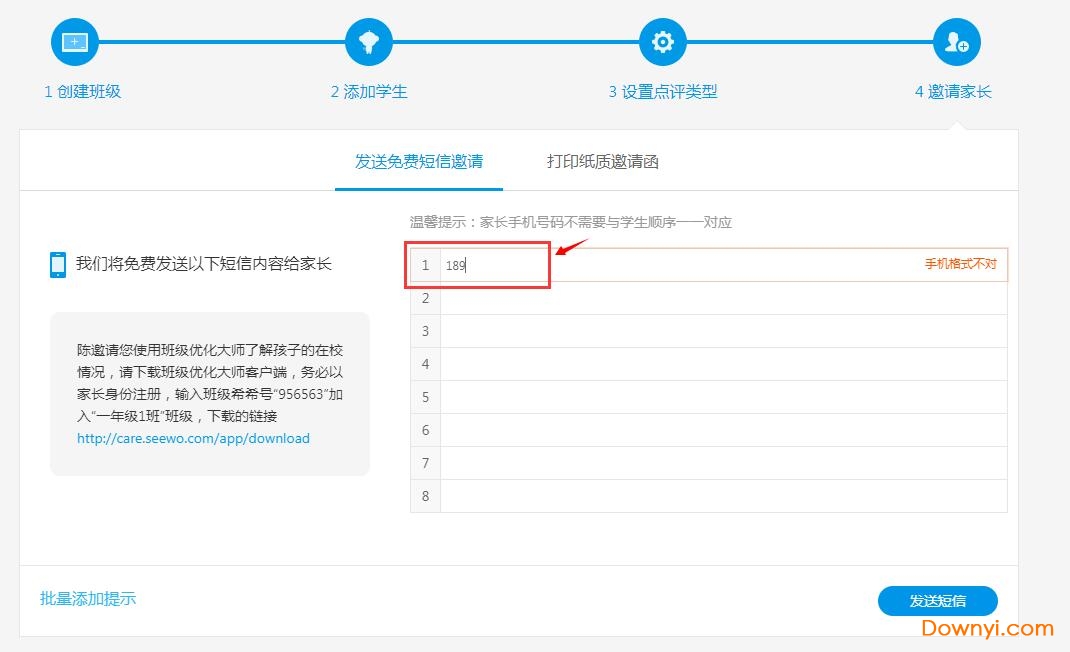
Task: Click the phone number field in row 6
Action: coord(723,430)
